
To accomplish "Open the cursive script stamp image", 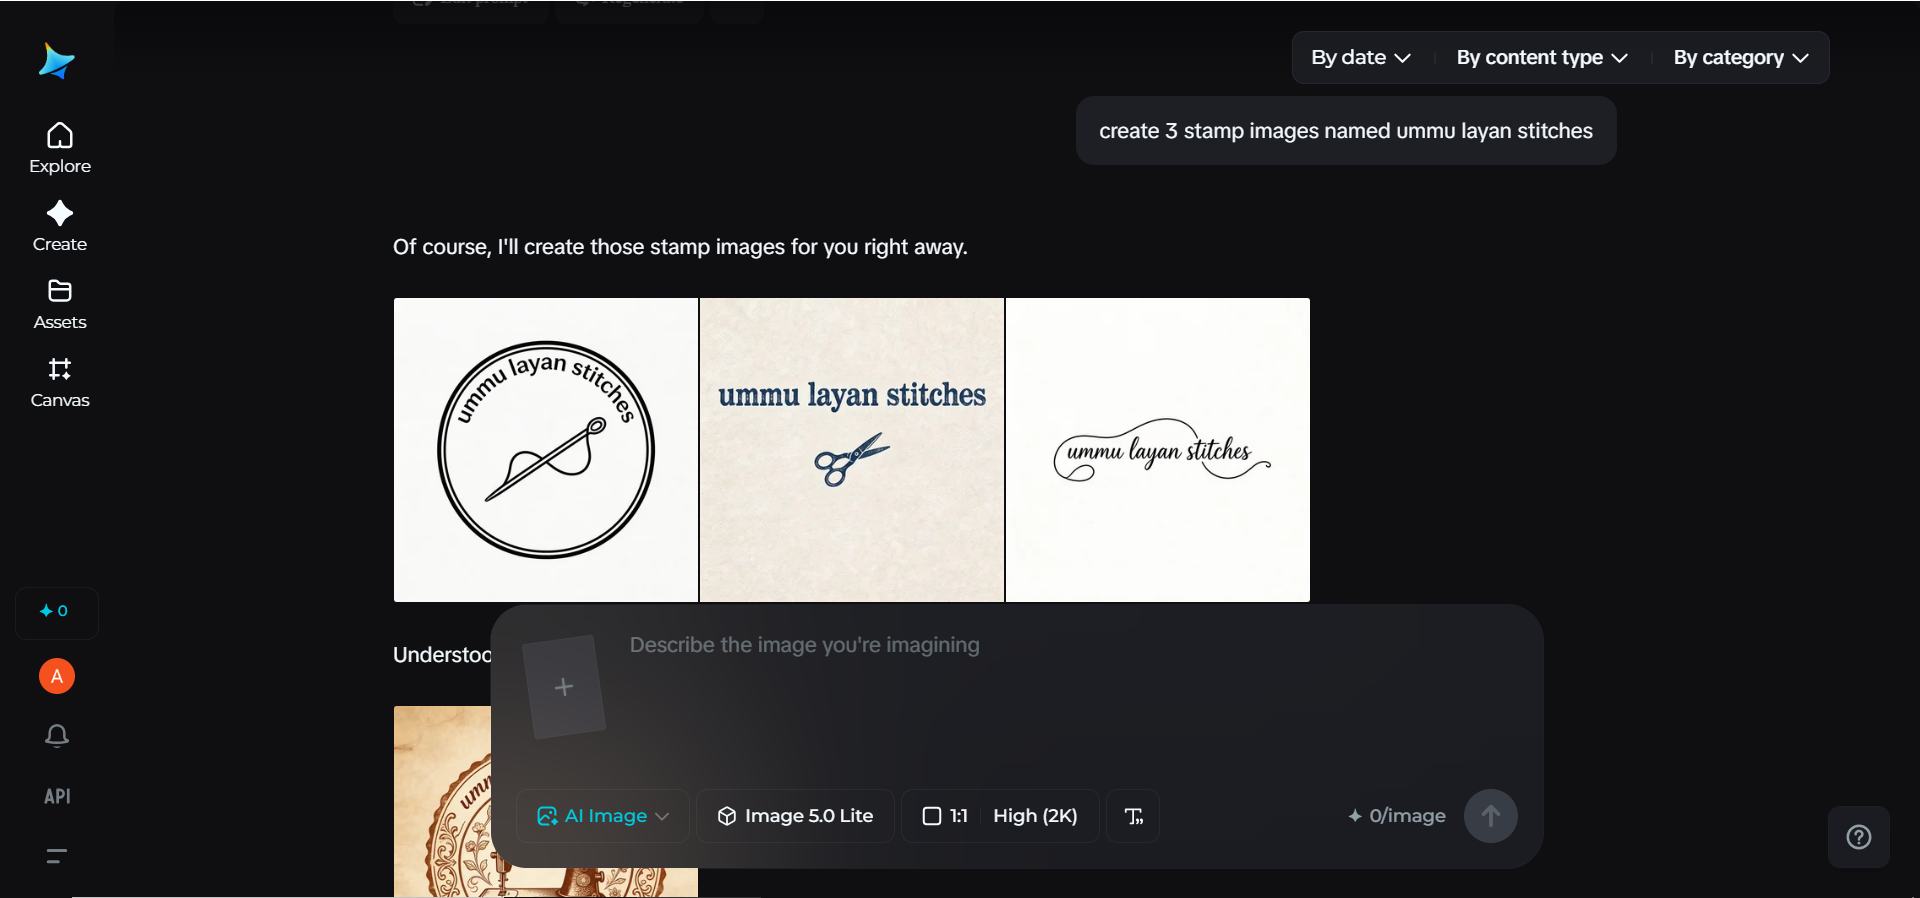I will [1158, 450].
